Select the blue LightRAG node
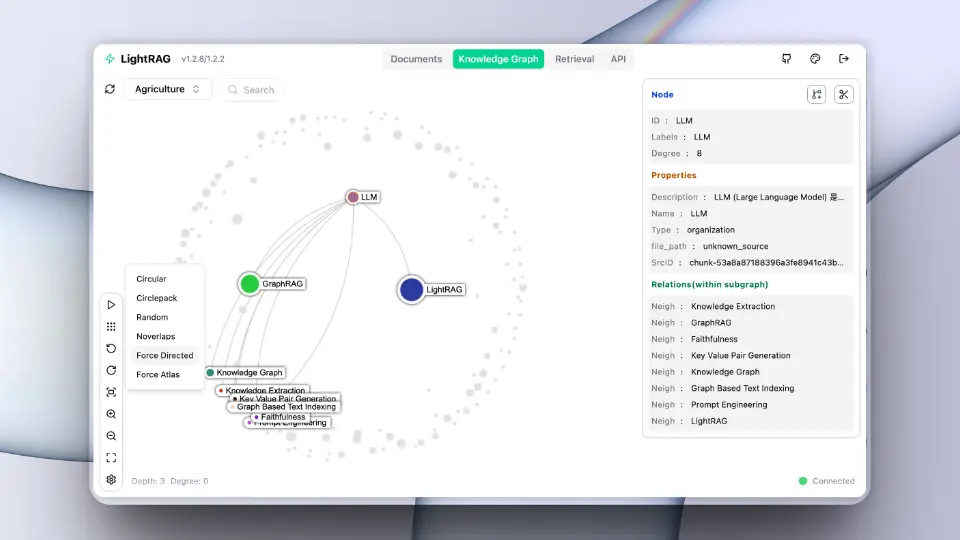Image resolution: width=960 pixels, height=540 pixels. pos(411,290)
